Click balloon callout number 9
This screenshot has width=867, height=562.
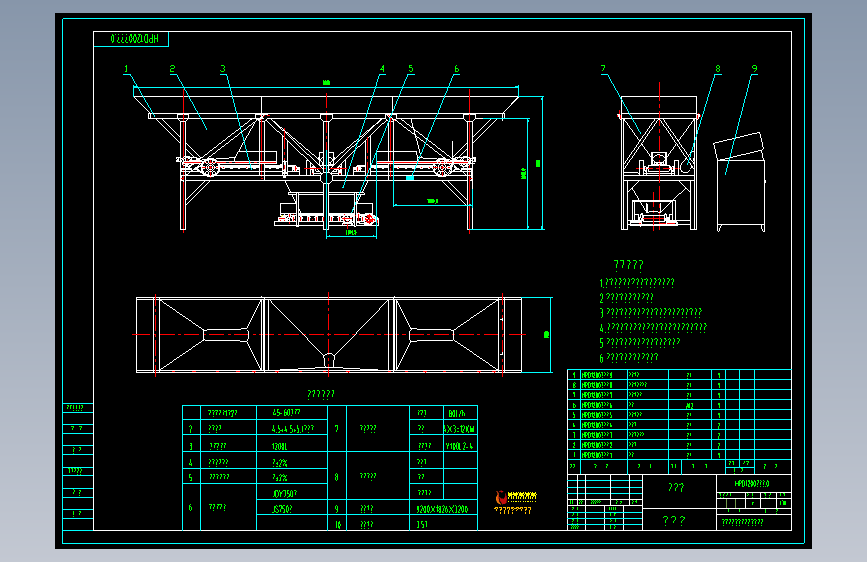point(754,69)
